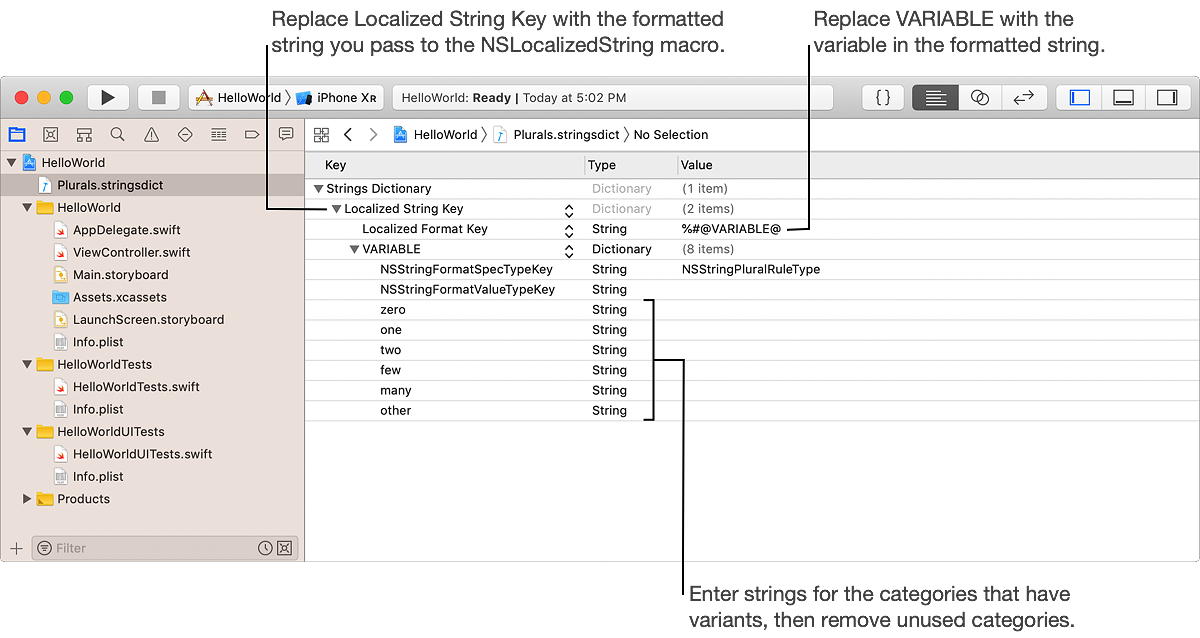Switch to the Standard editor
This screenshot has height=638, width=1200.
(x=935, y=97)
